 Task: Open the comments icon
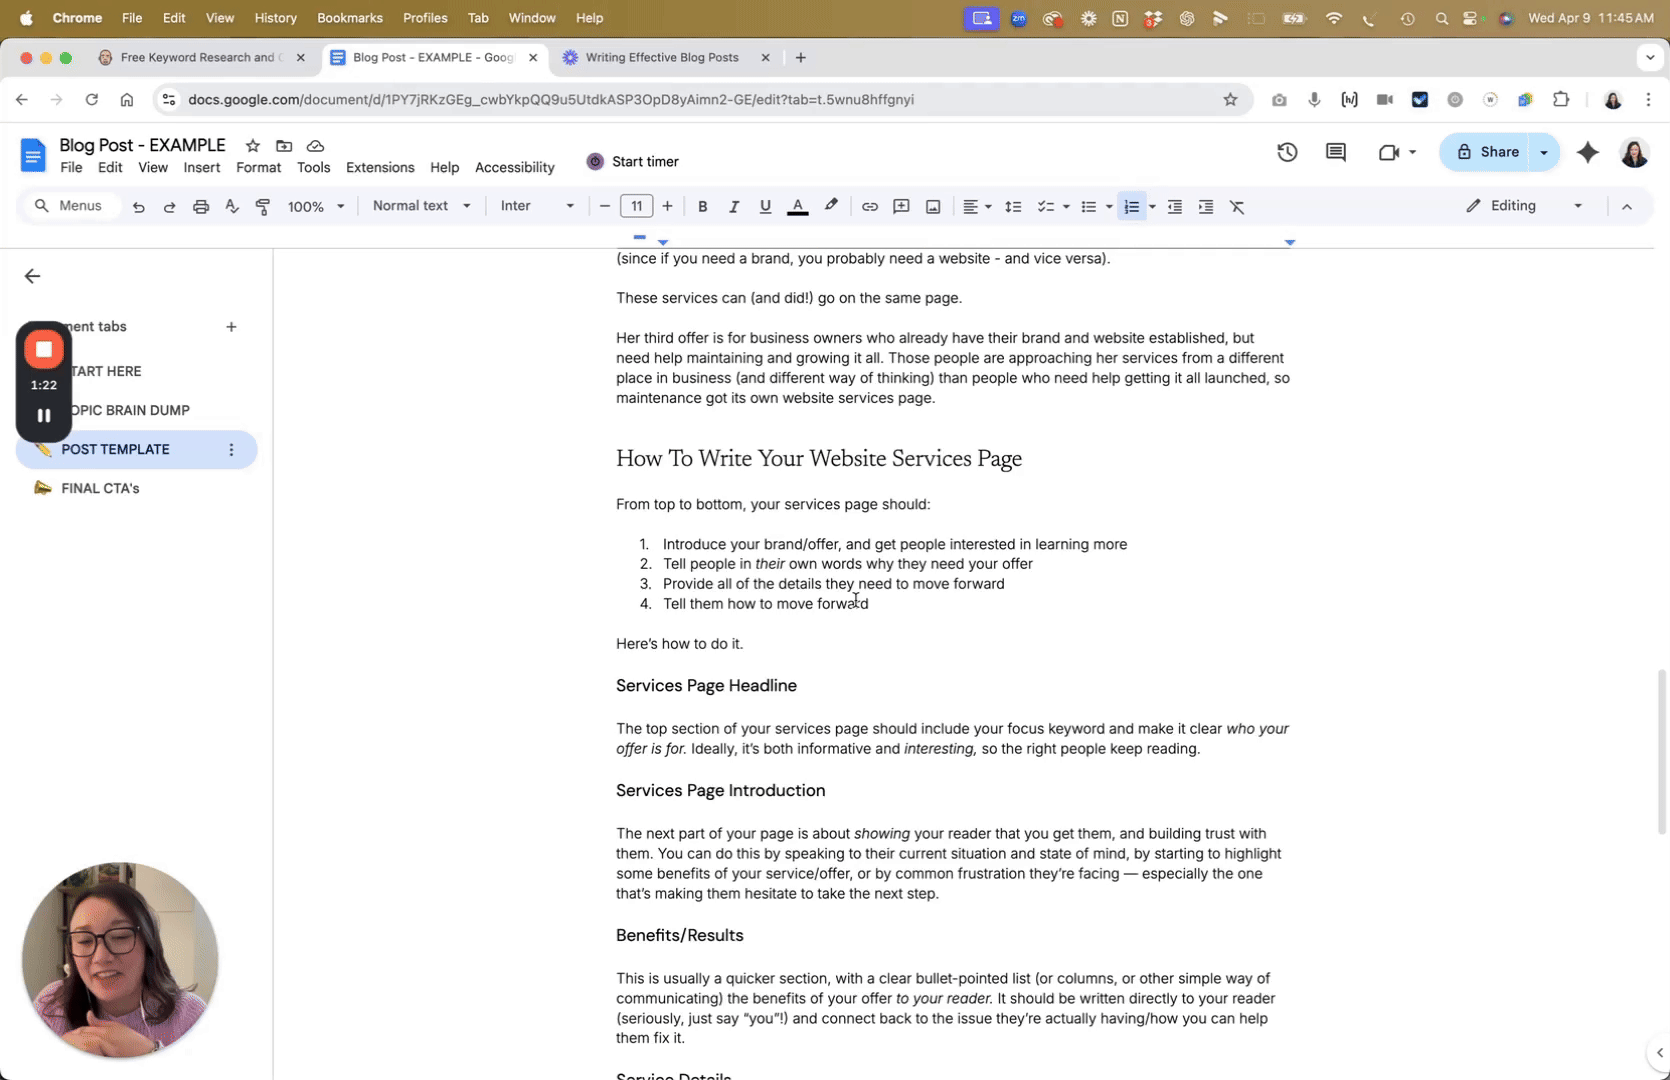tap(1336, 152)
